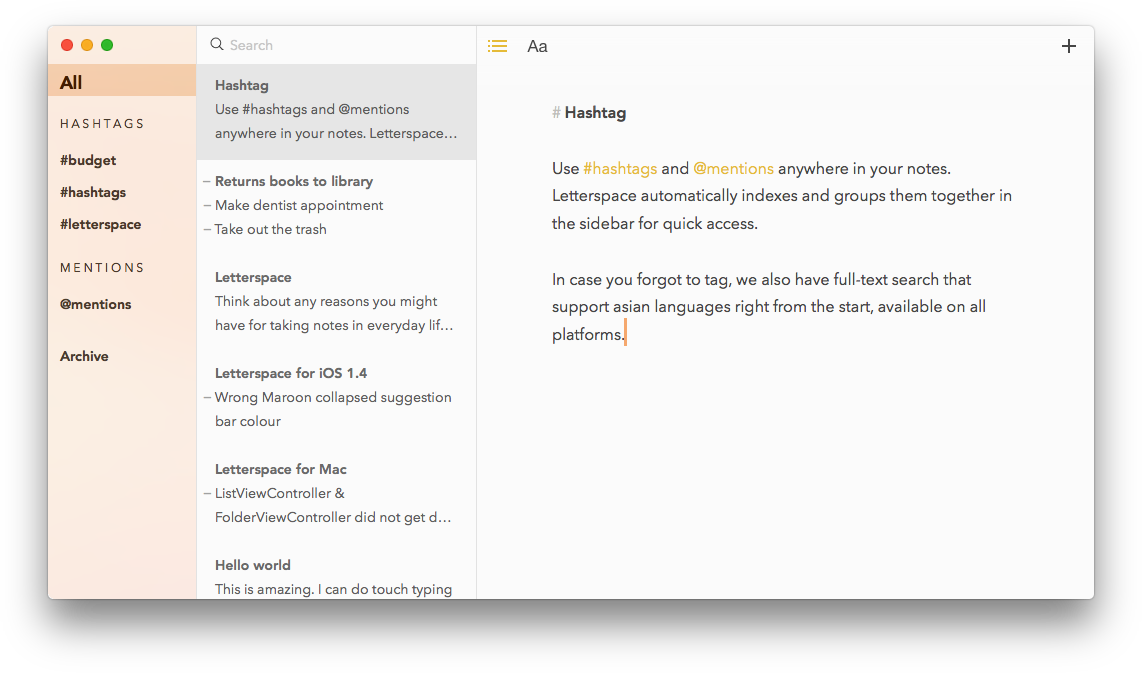
Task: Open the #letterspace hashtag
Action: [101, 224]
